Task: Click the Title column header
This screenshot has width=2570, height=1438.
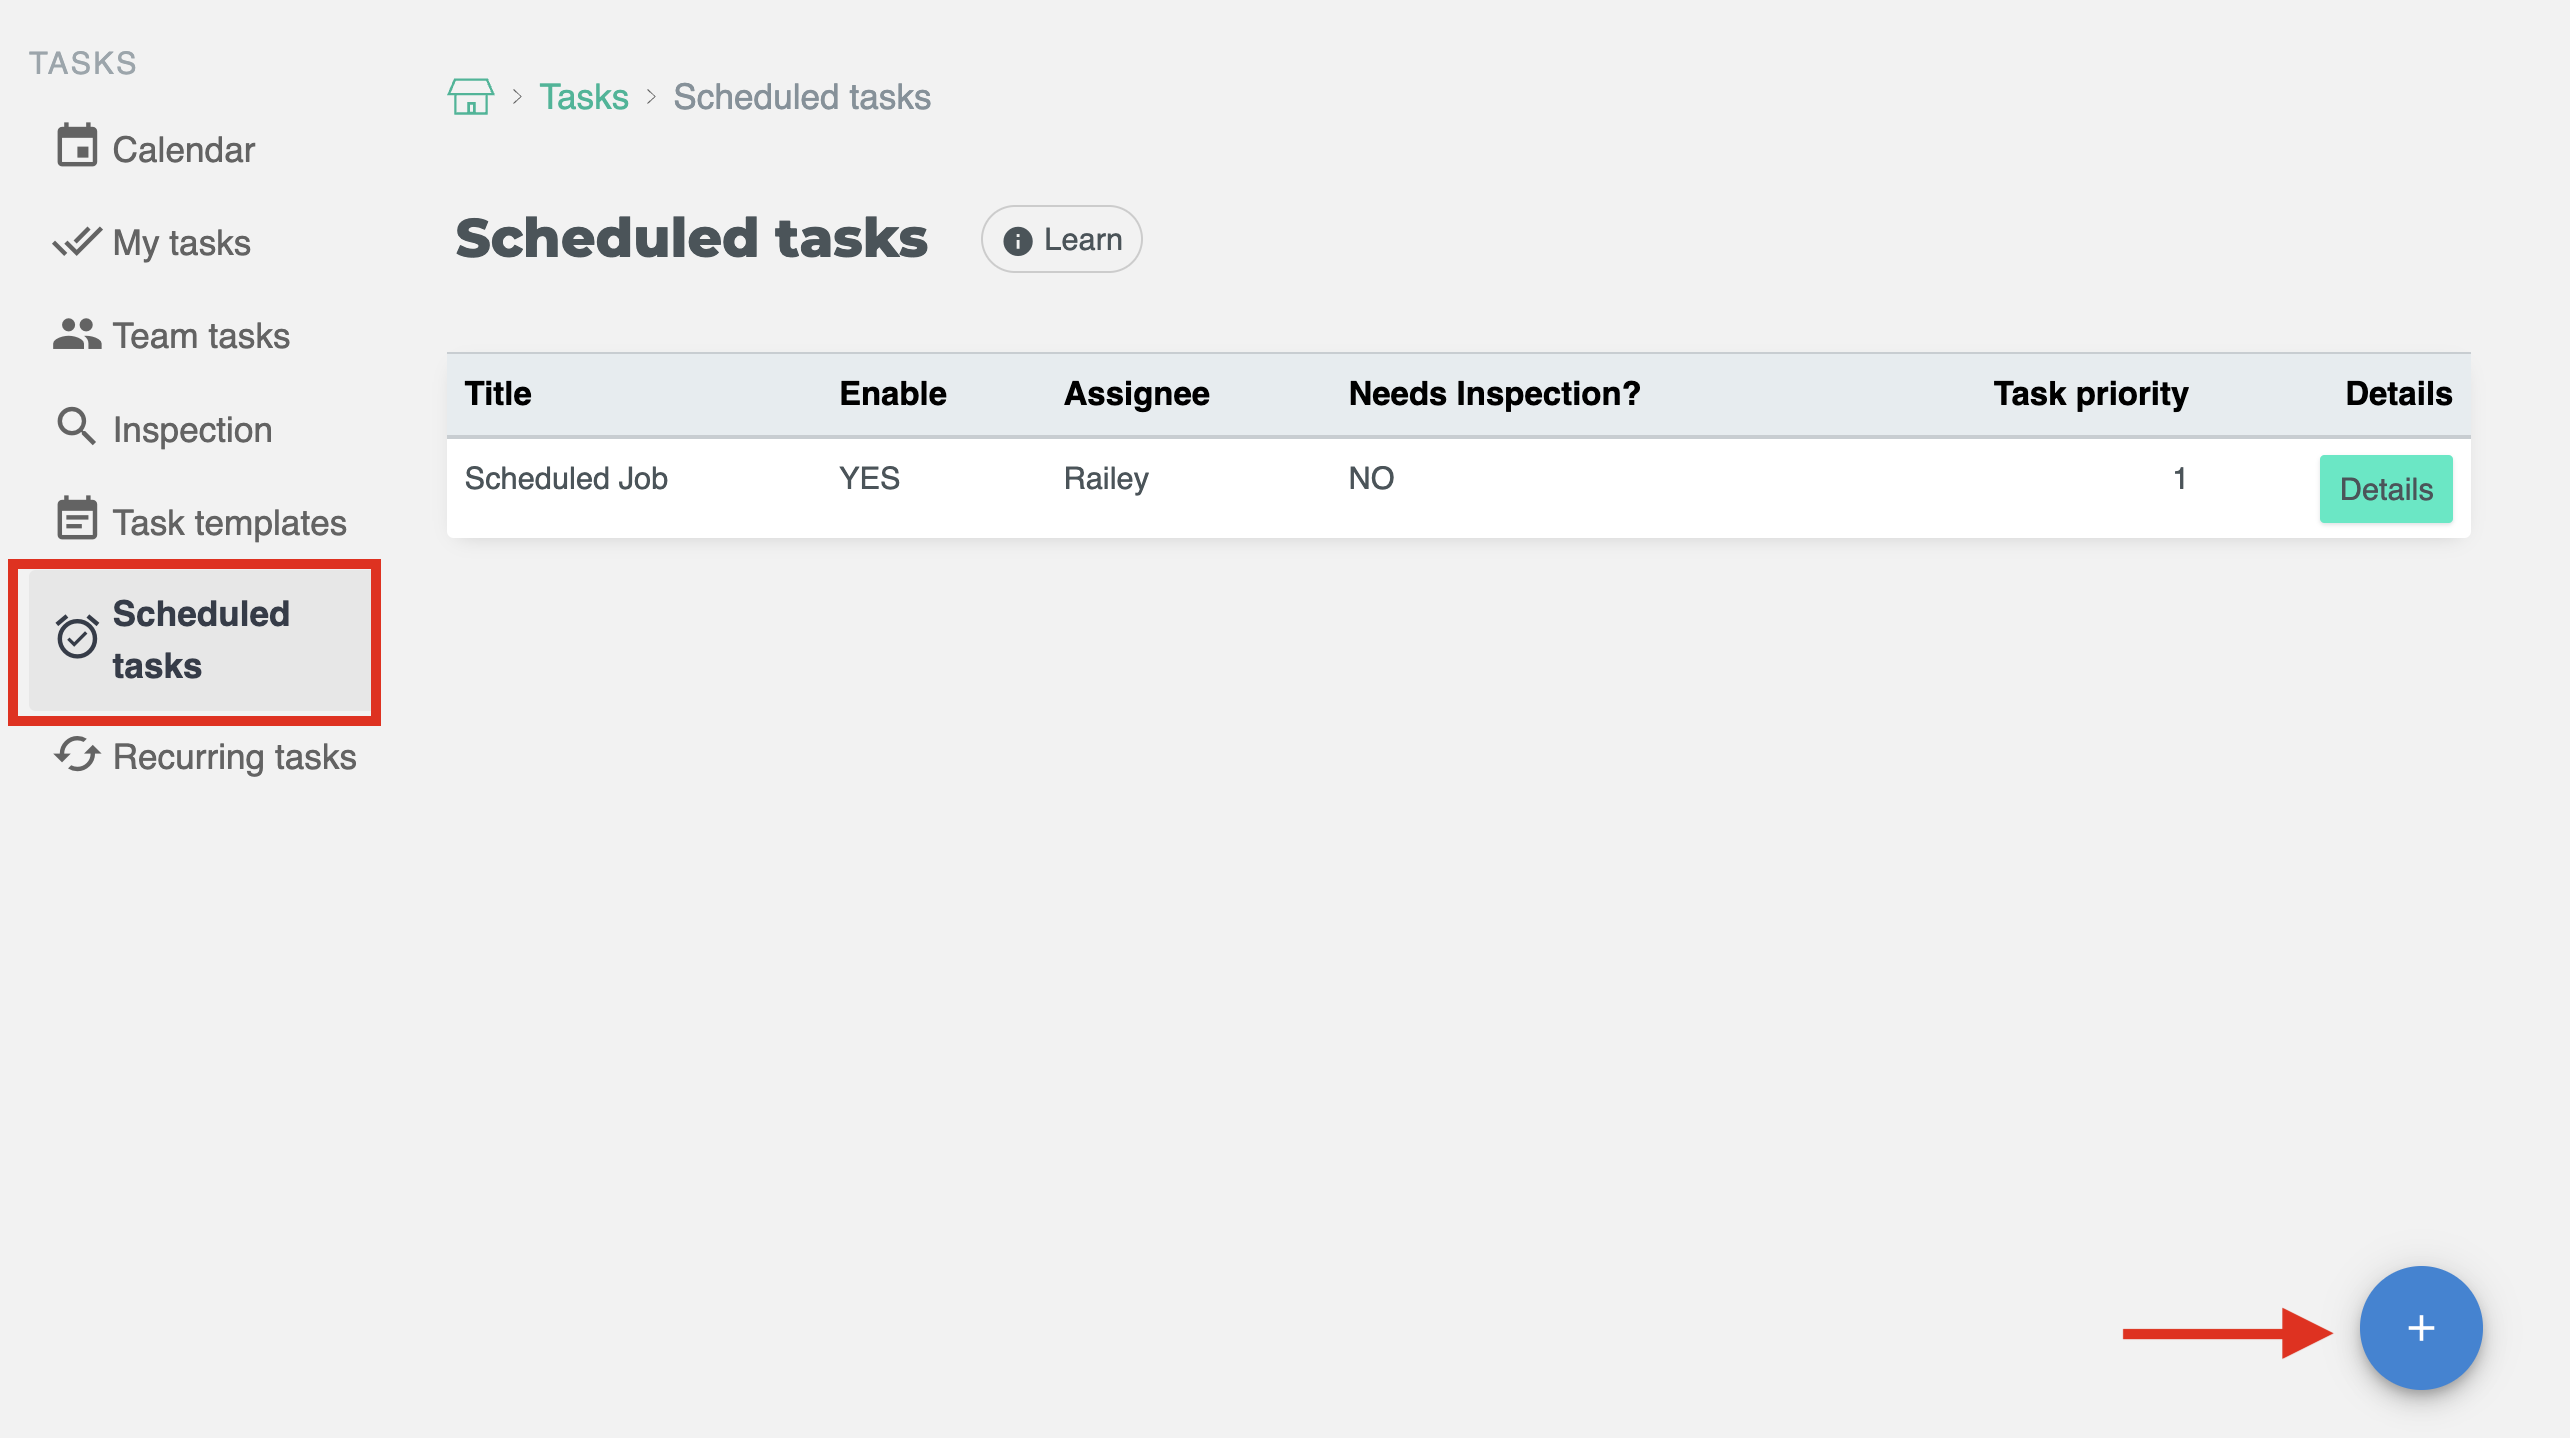Action: 498,394
